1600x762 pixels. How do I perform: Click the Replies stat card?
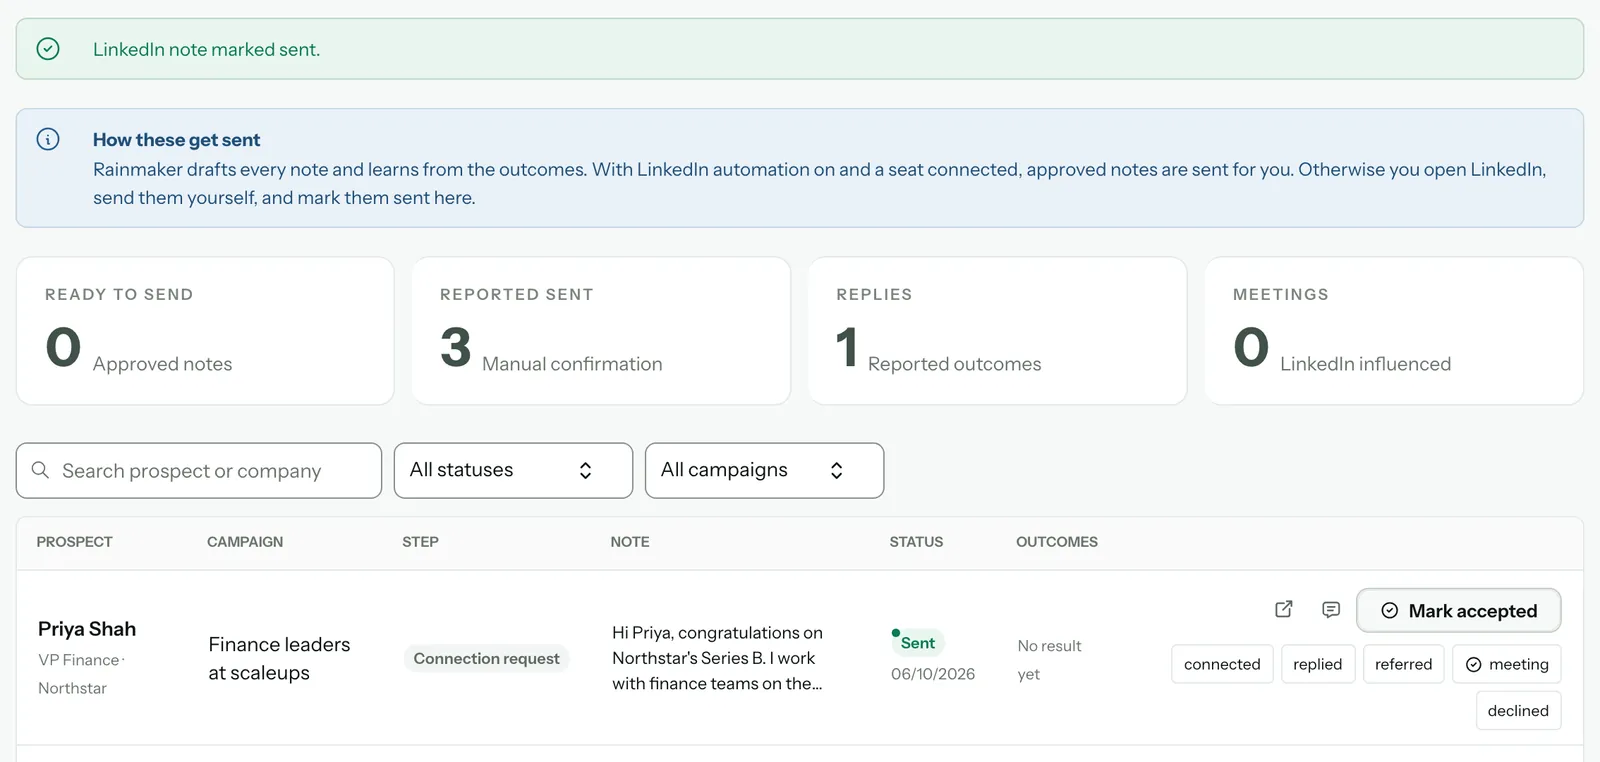pyautogui.click(x=997, y=331)
